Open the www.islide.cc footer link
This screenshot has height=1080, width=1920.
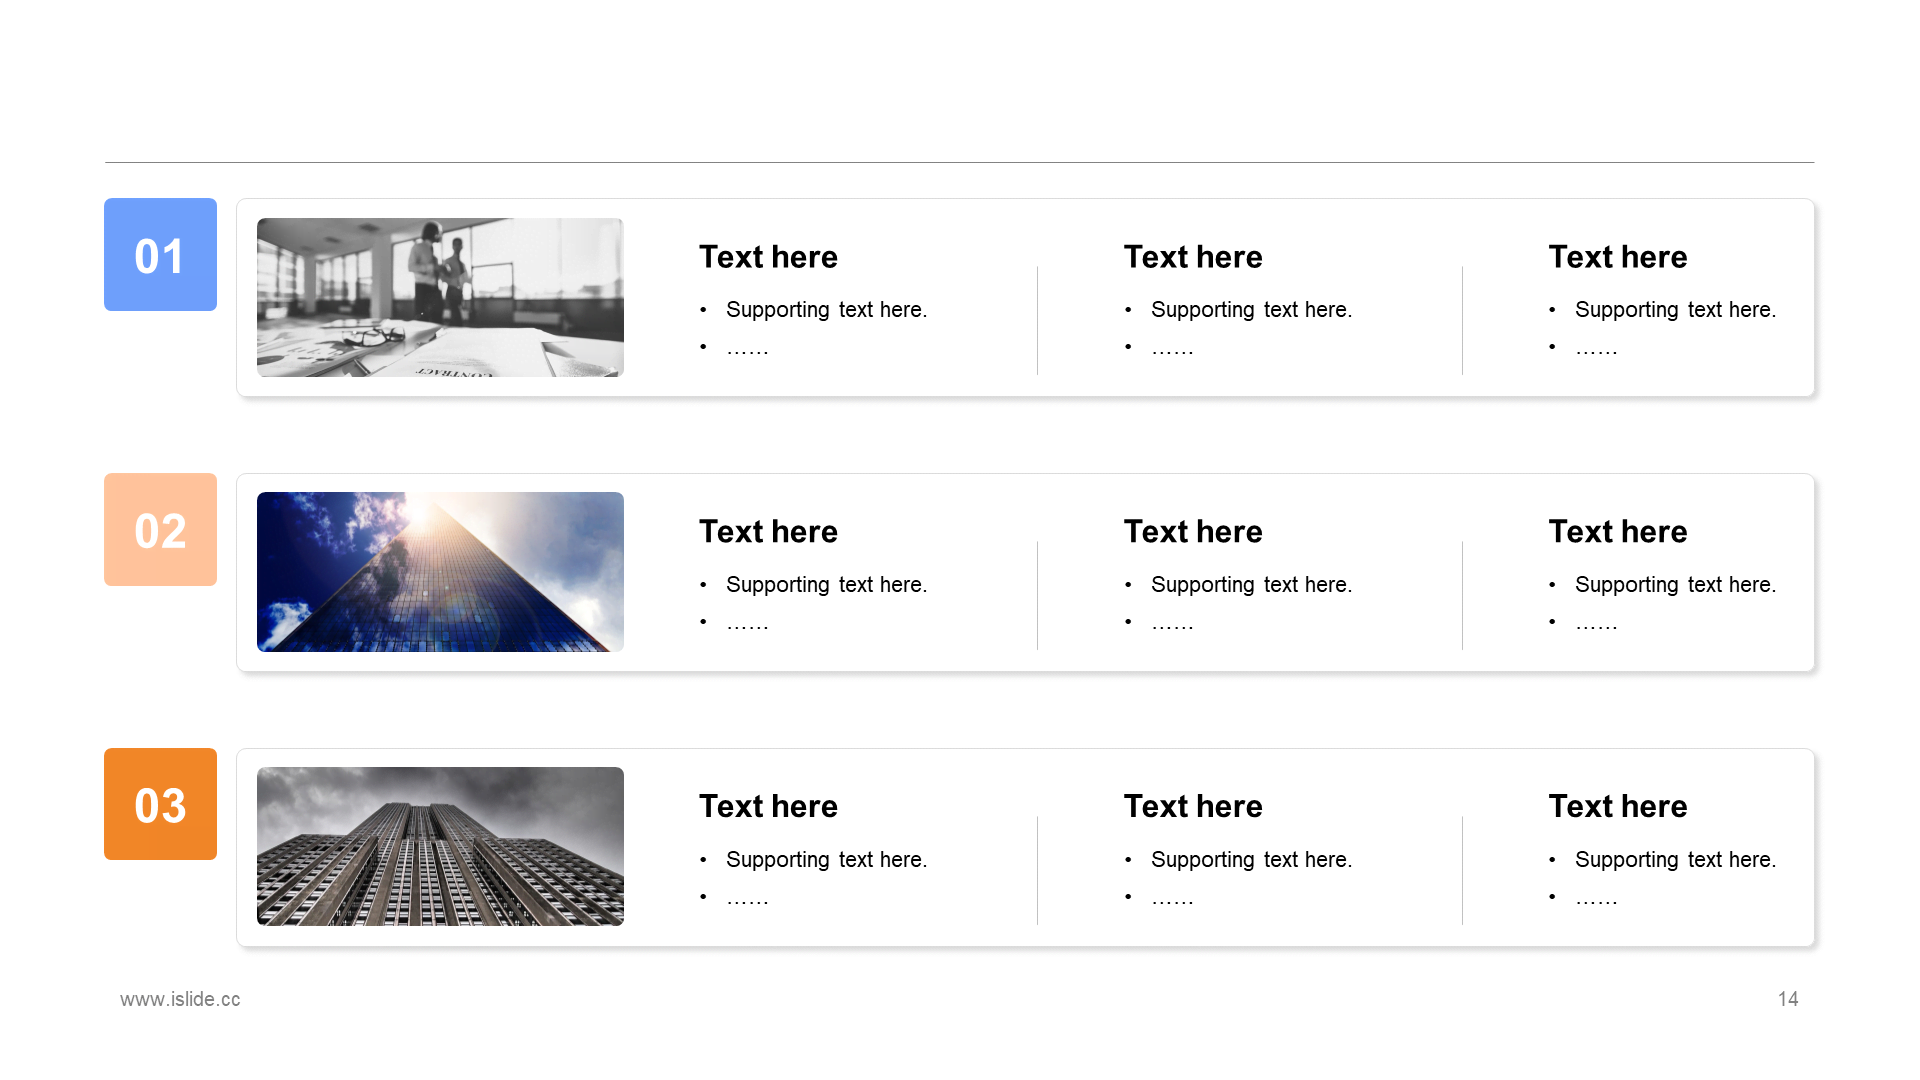180,999
